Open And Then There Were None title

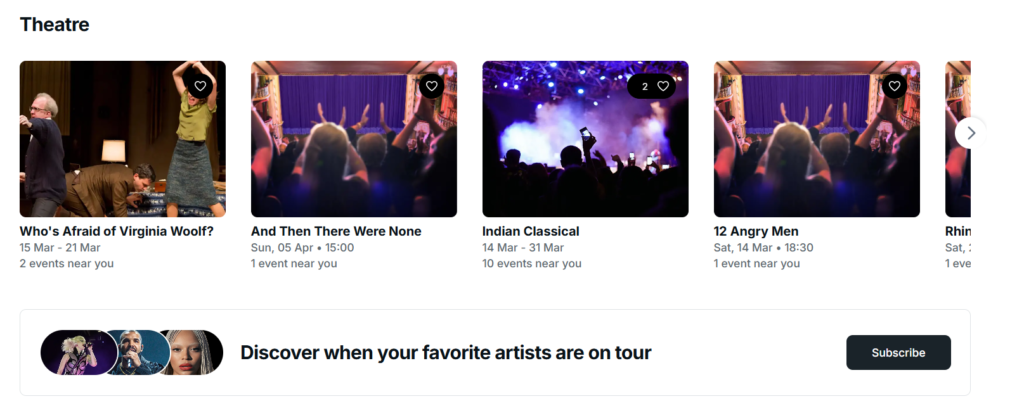pos(336,231)
